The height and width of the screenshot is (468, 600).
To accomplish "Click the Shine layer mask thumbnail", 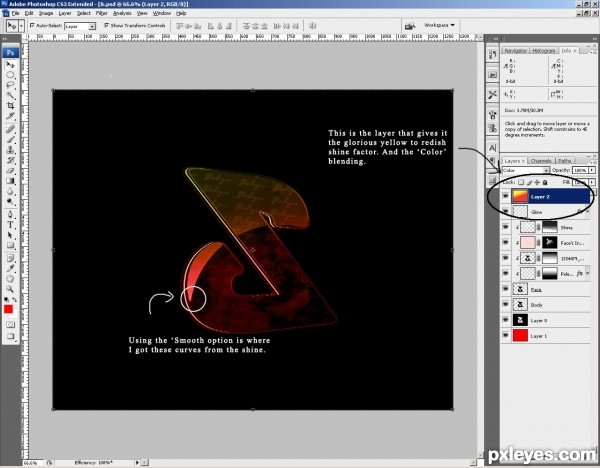I will coord(550,227).
